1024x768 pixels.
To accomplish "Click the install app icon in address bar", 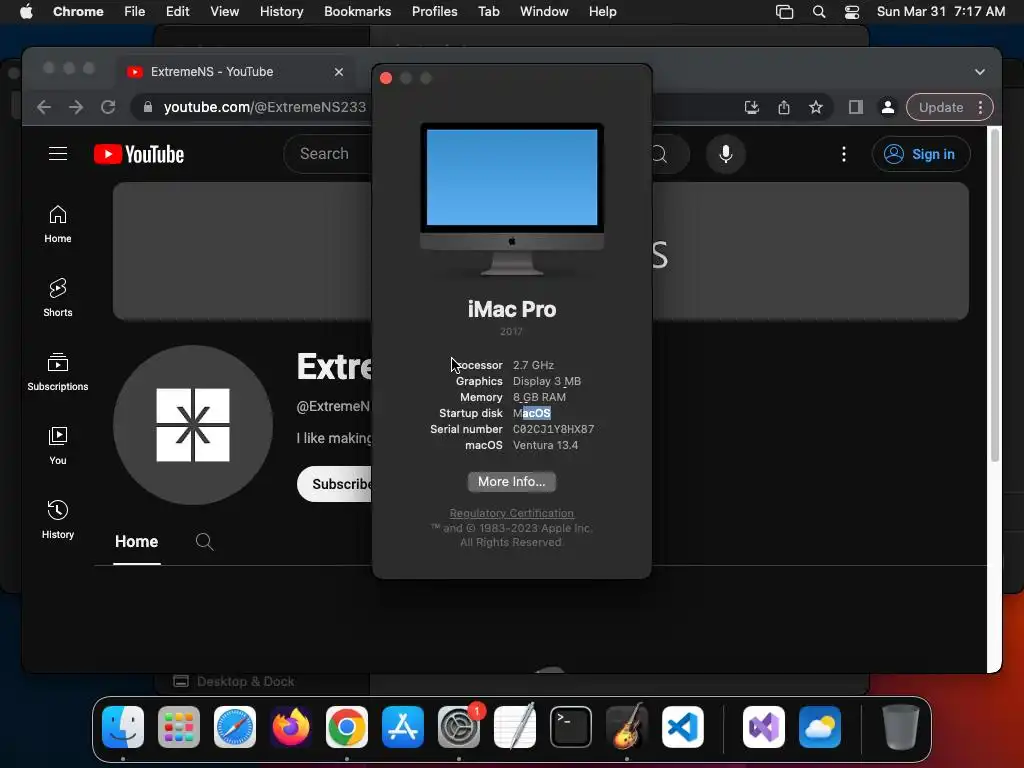I will click(x=752, y=107).
